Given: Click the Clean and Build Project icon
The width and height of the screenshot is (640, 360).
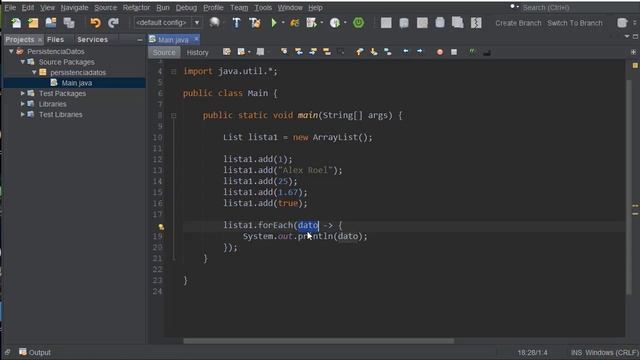Looking at the screenshot, I should pyautogui.click(x=255, y=23).
